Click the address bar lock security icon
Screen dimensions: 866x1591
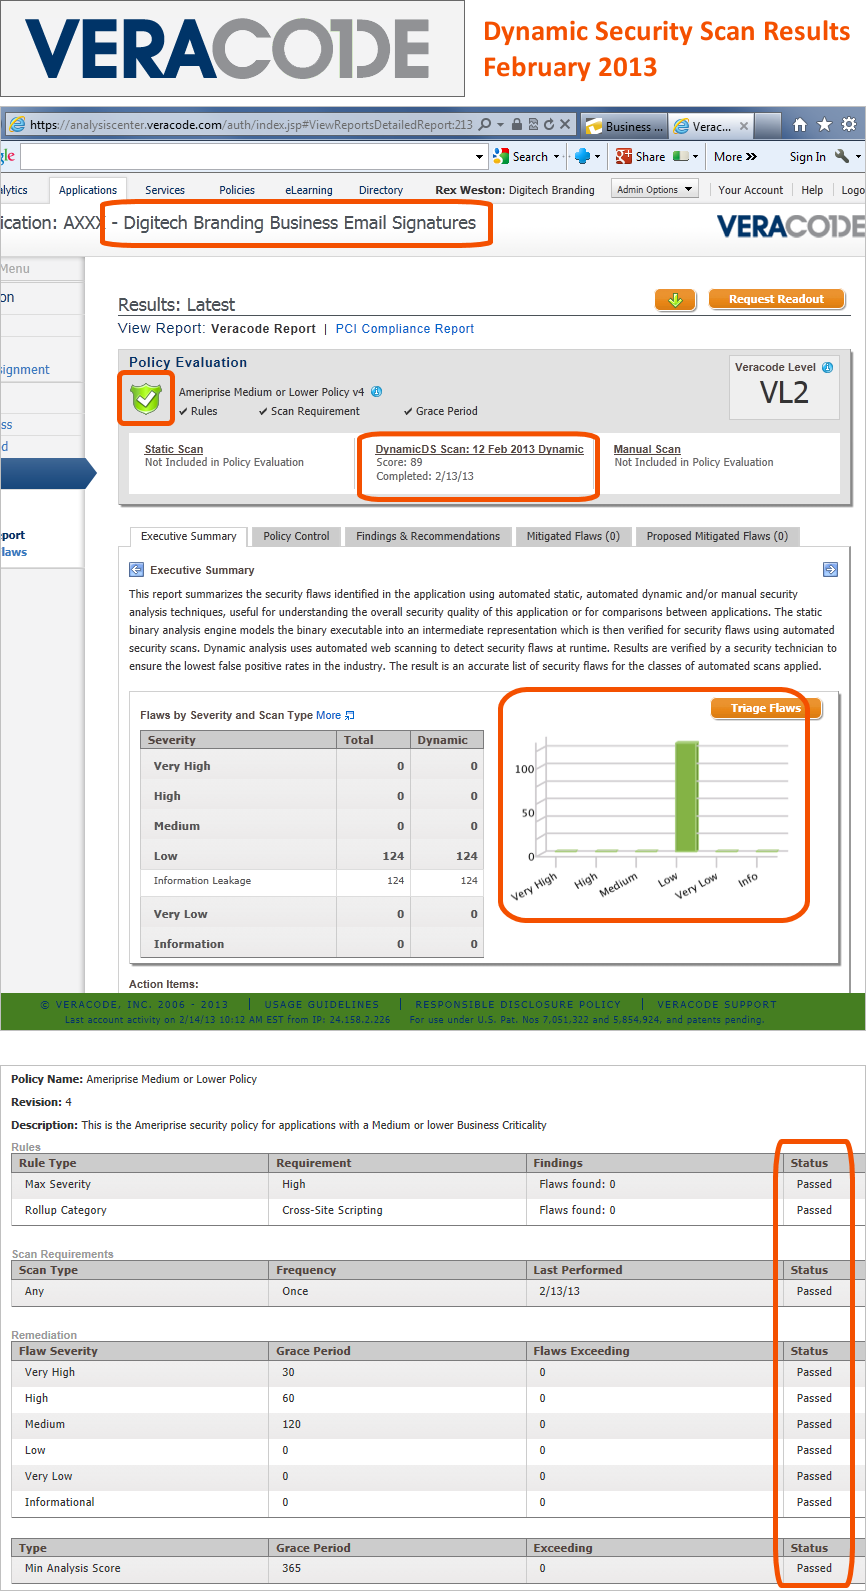coord(516,125)
